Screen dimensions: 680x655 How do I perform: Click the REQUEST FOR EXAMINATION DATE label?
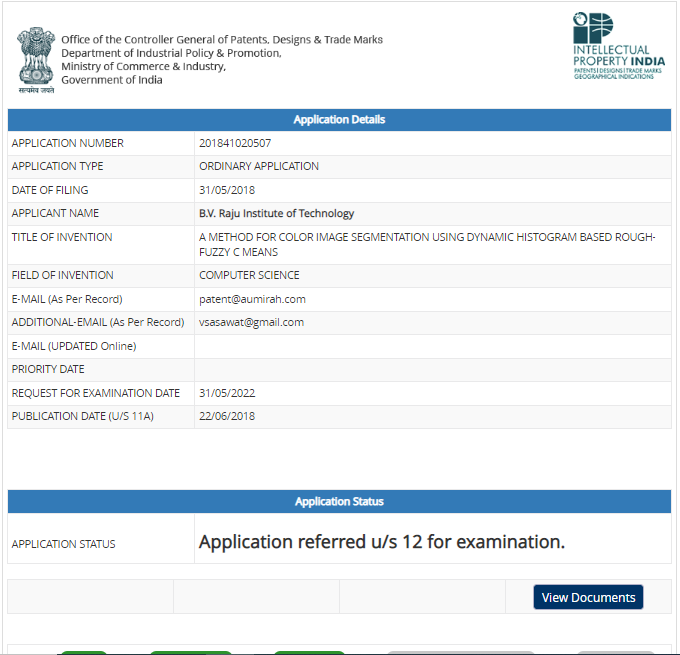pyautogui.click(x=96, y=393)
